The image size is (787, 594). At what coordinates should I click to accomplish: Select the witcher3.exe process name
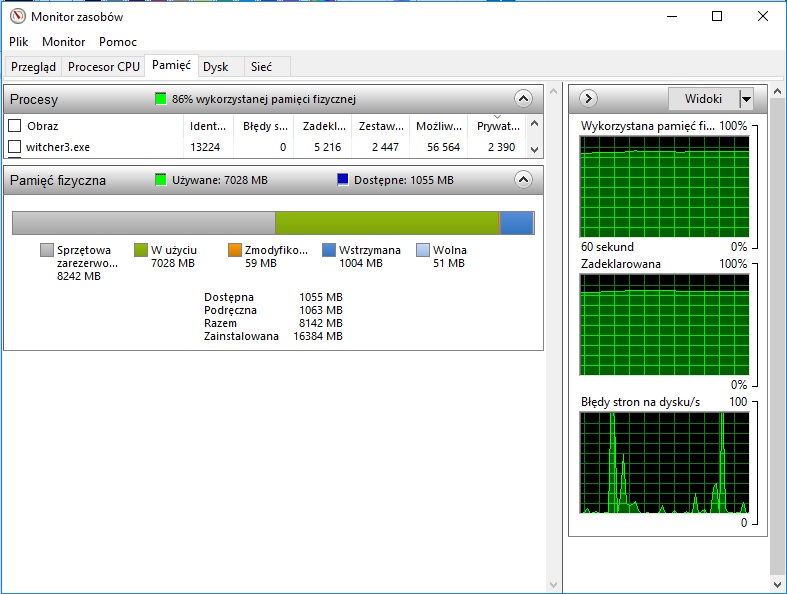click(x=58, y=147)
